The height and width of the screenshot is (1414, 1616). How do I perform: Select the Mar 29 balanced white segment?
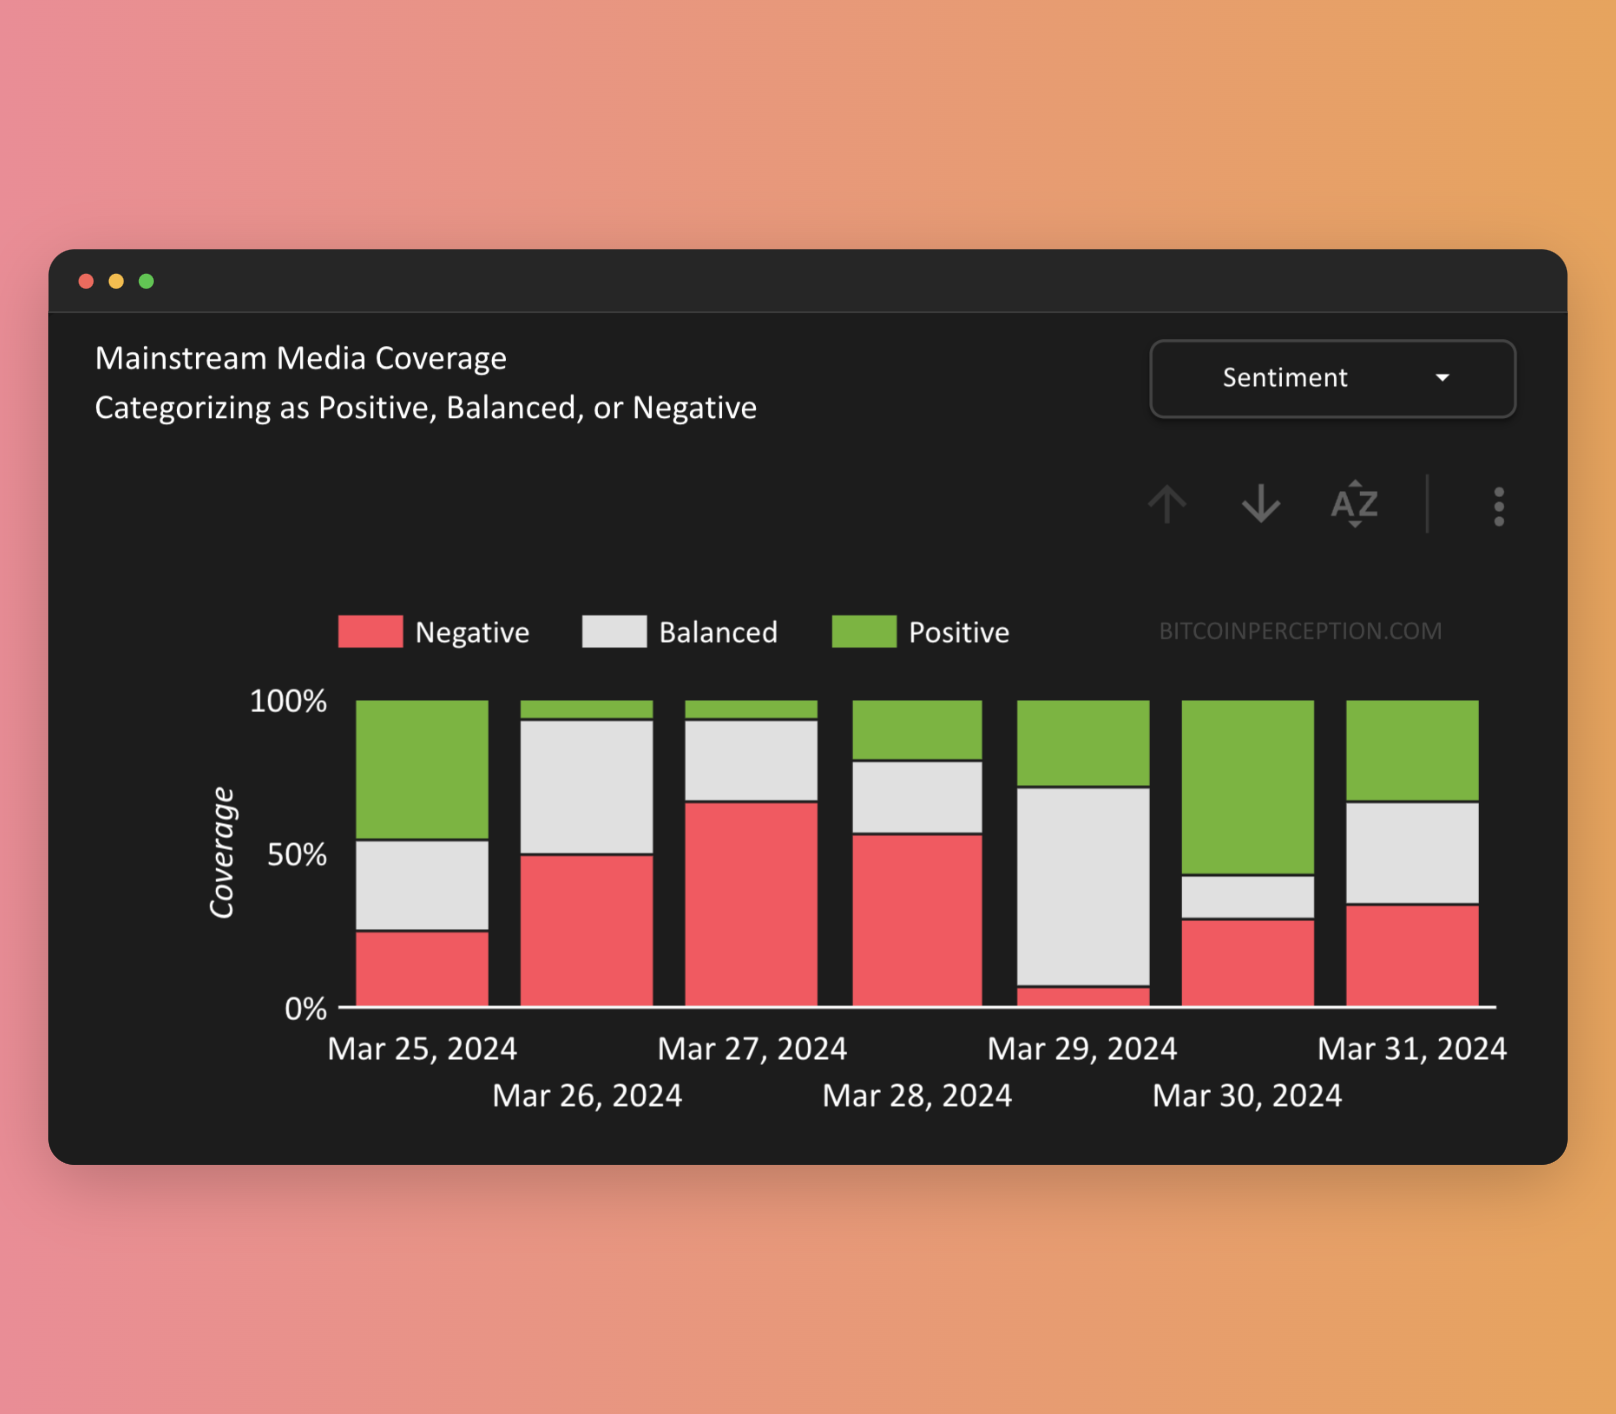click(1083, 886)
